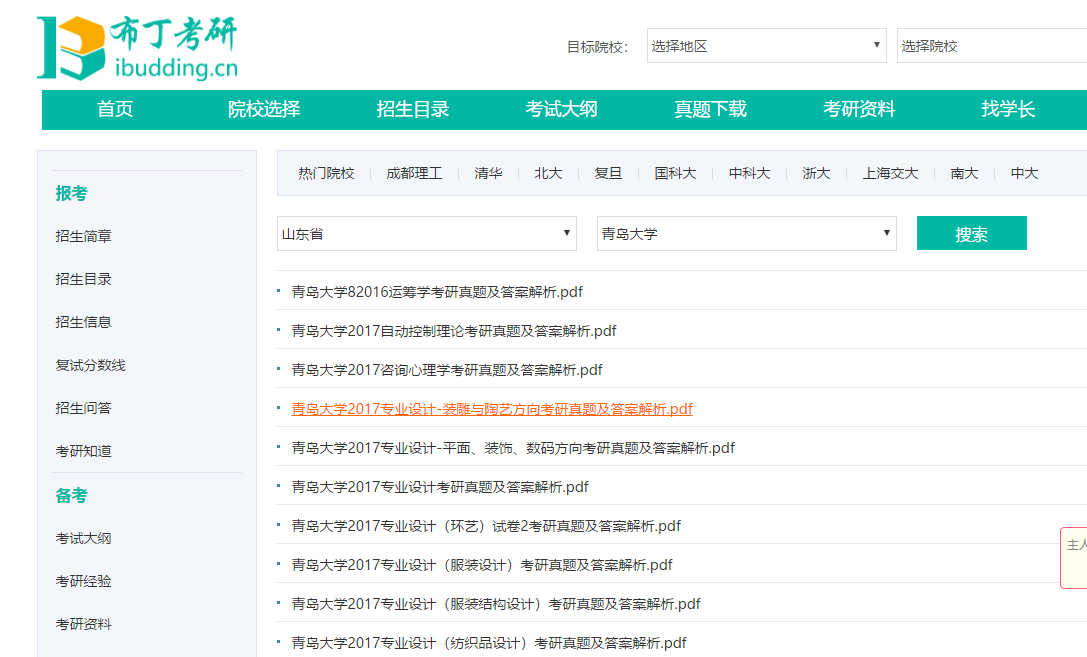The height and width of the screenshot is (657, 1087).
Task: Open sidebar link 复试分数线
Action: point(91,365)
